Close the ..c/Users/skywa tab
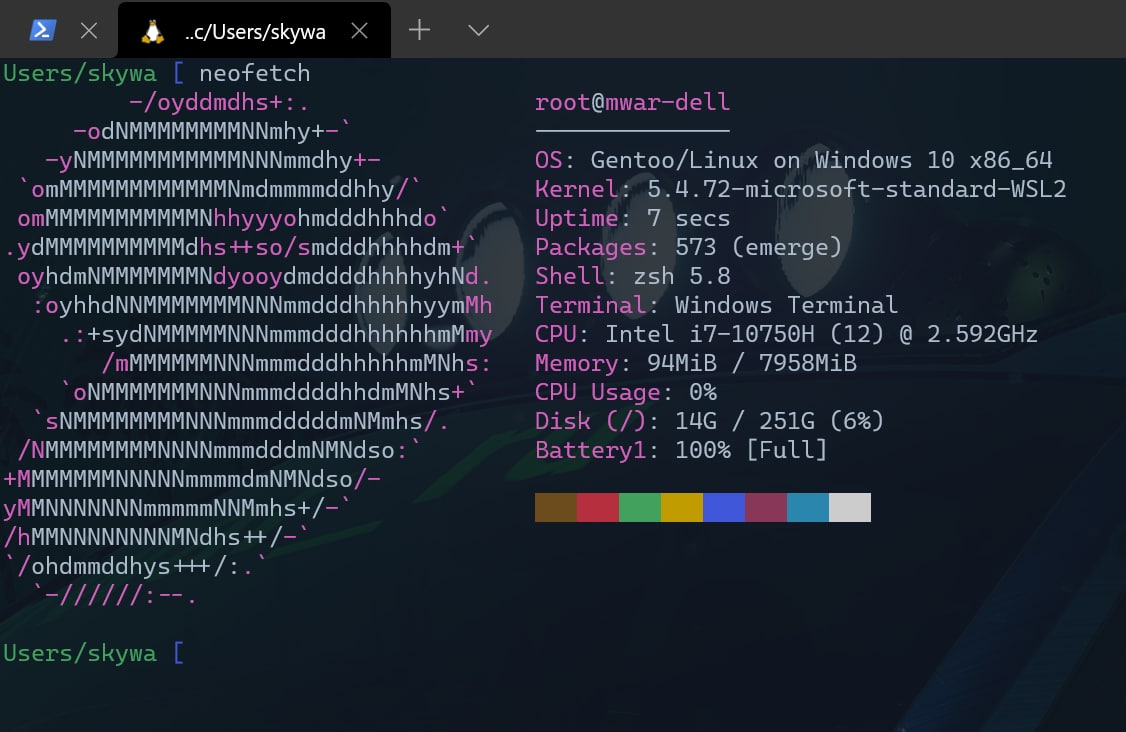The width and height of the screenshot is (1126, 732). (x=359, y=30)
